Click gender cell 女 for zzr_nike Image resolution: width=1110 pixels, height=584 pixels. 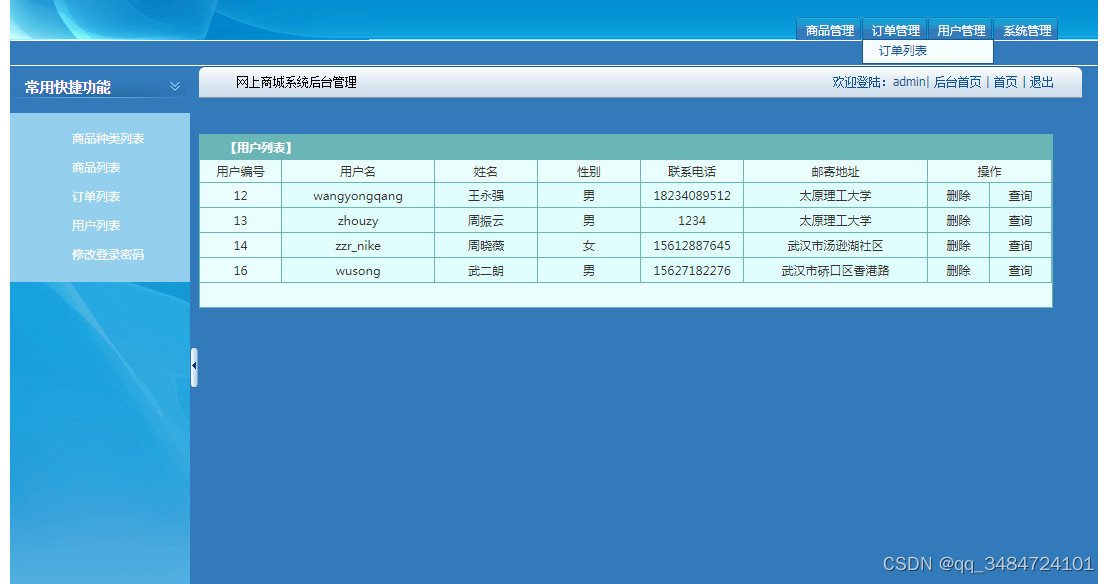[x=588, y=246]
